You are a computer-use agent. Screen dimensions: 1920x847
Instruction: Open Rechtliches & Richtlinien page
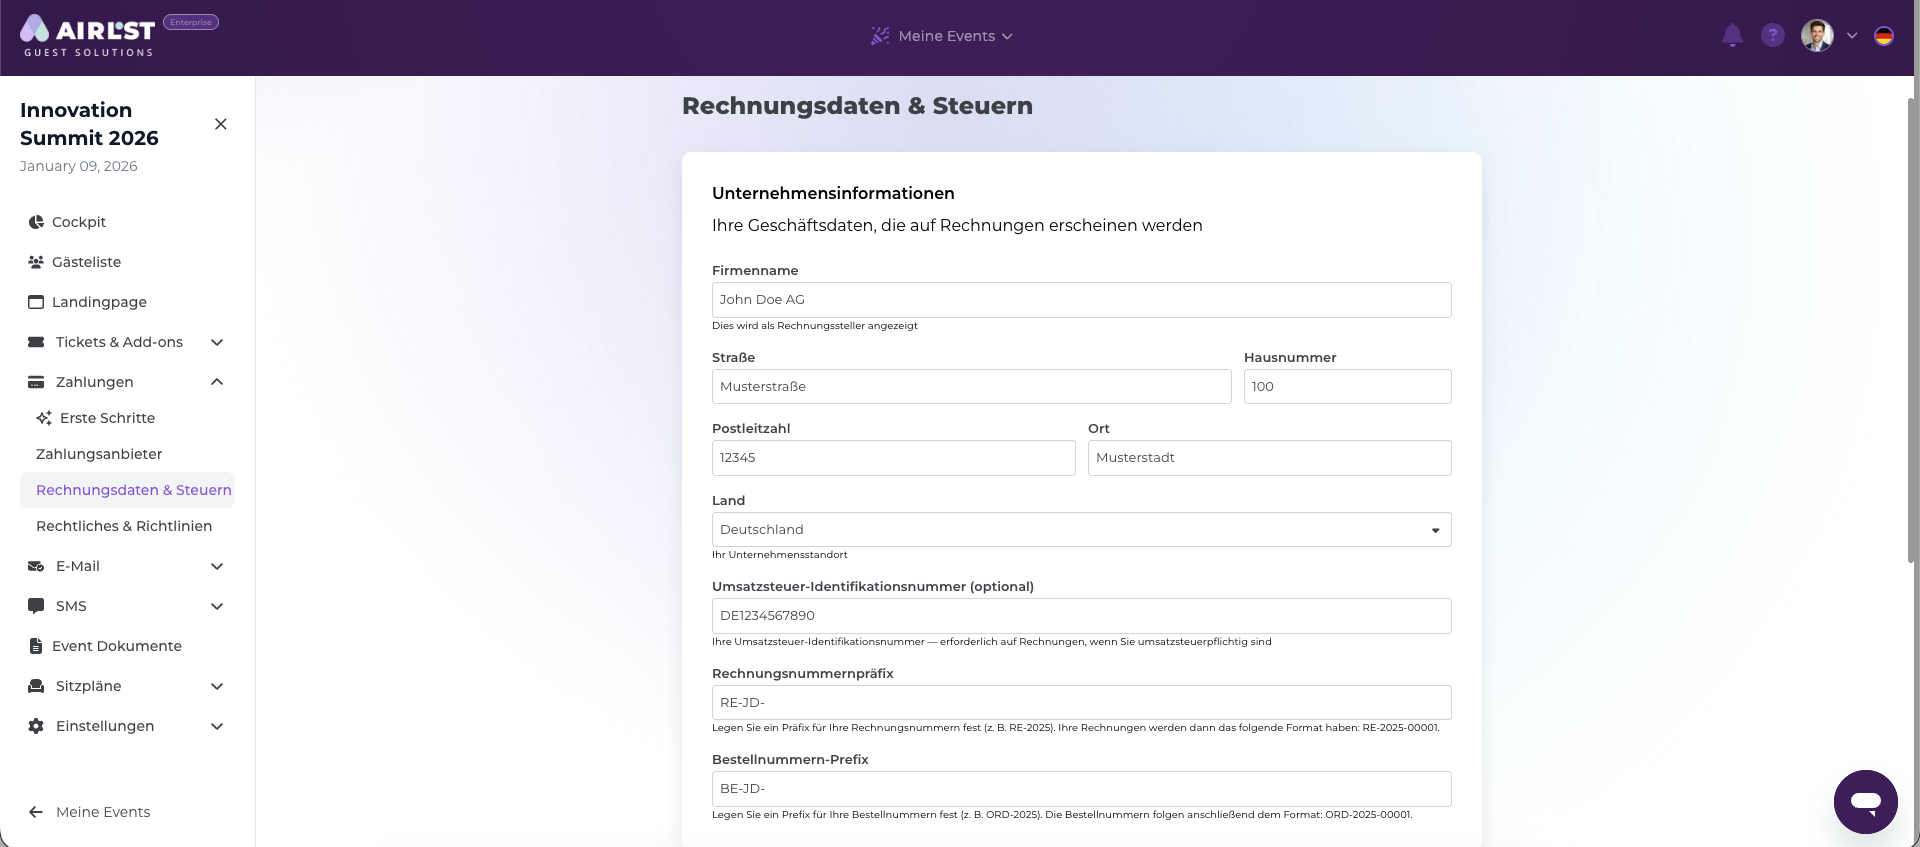[x=124, y=526]
